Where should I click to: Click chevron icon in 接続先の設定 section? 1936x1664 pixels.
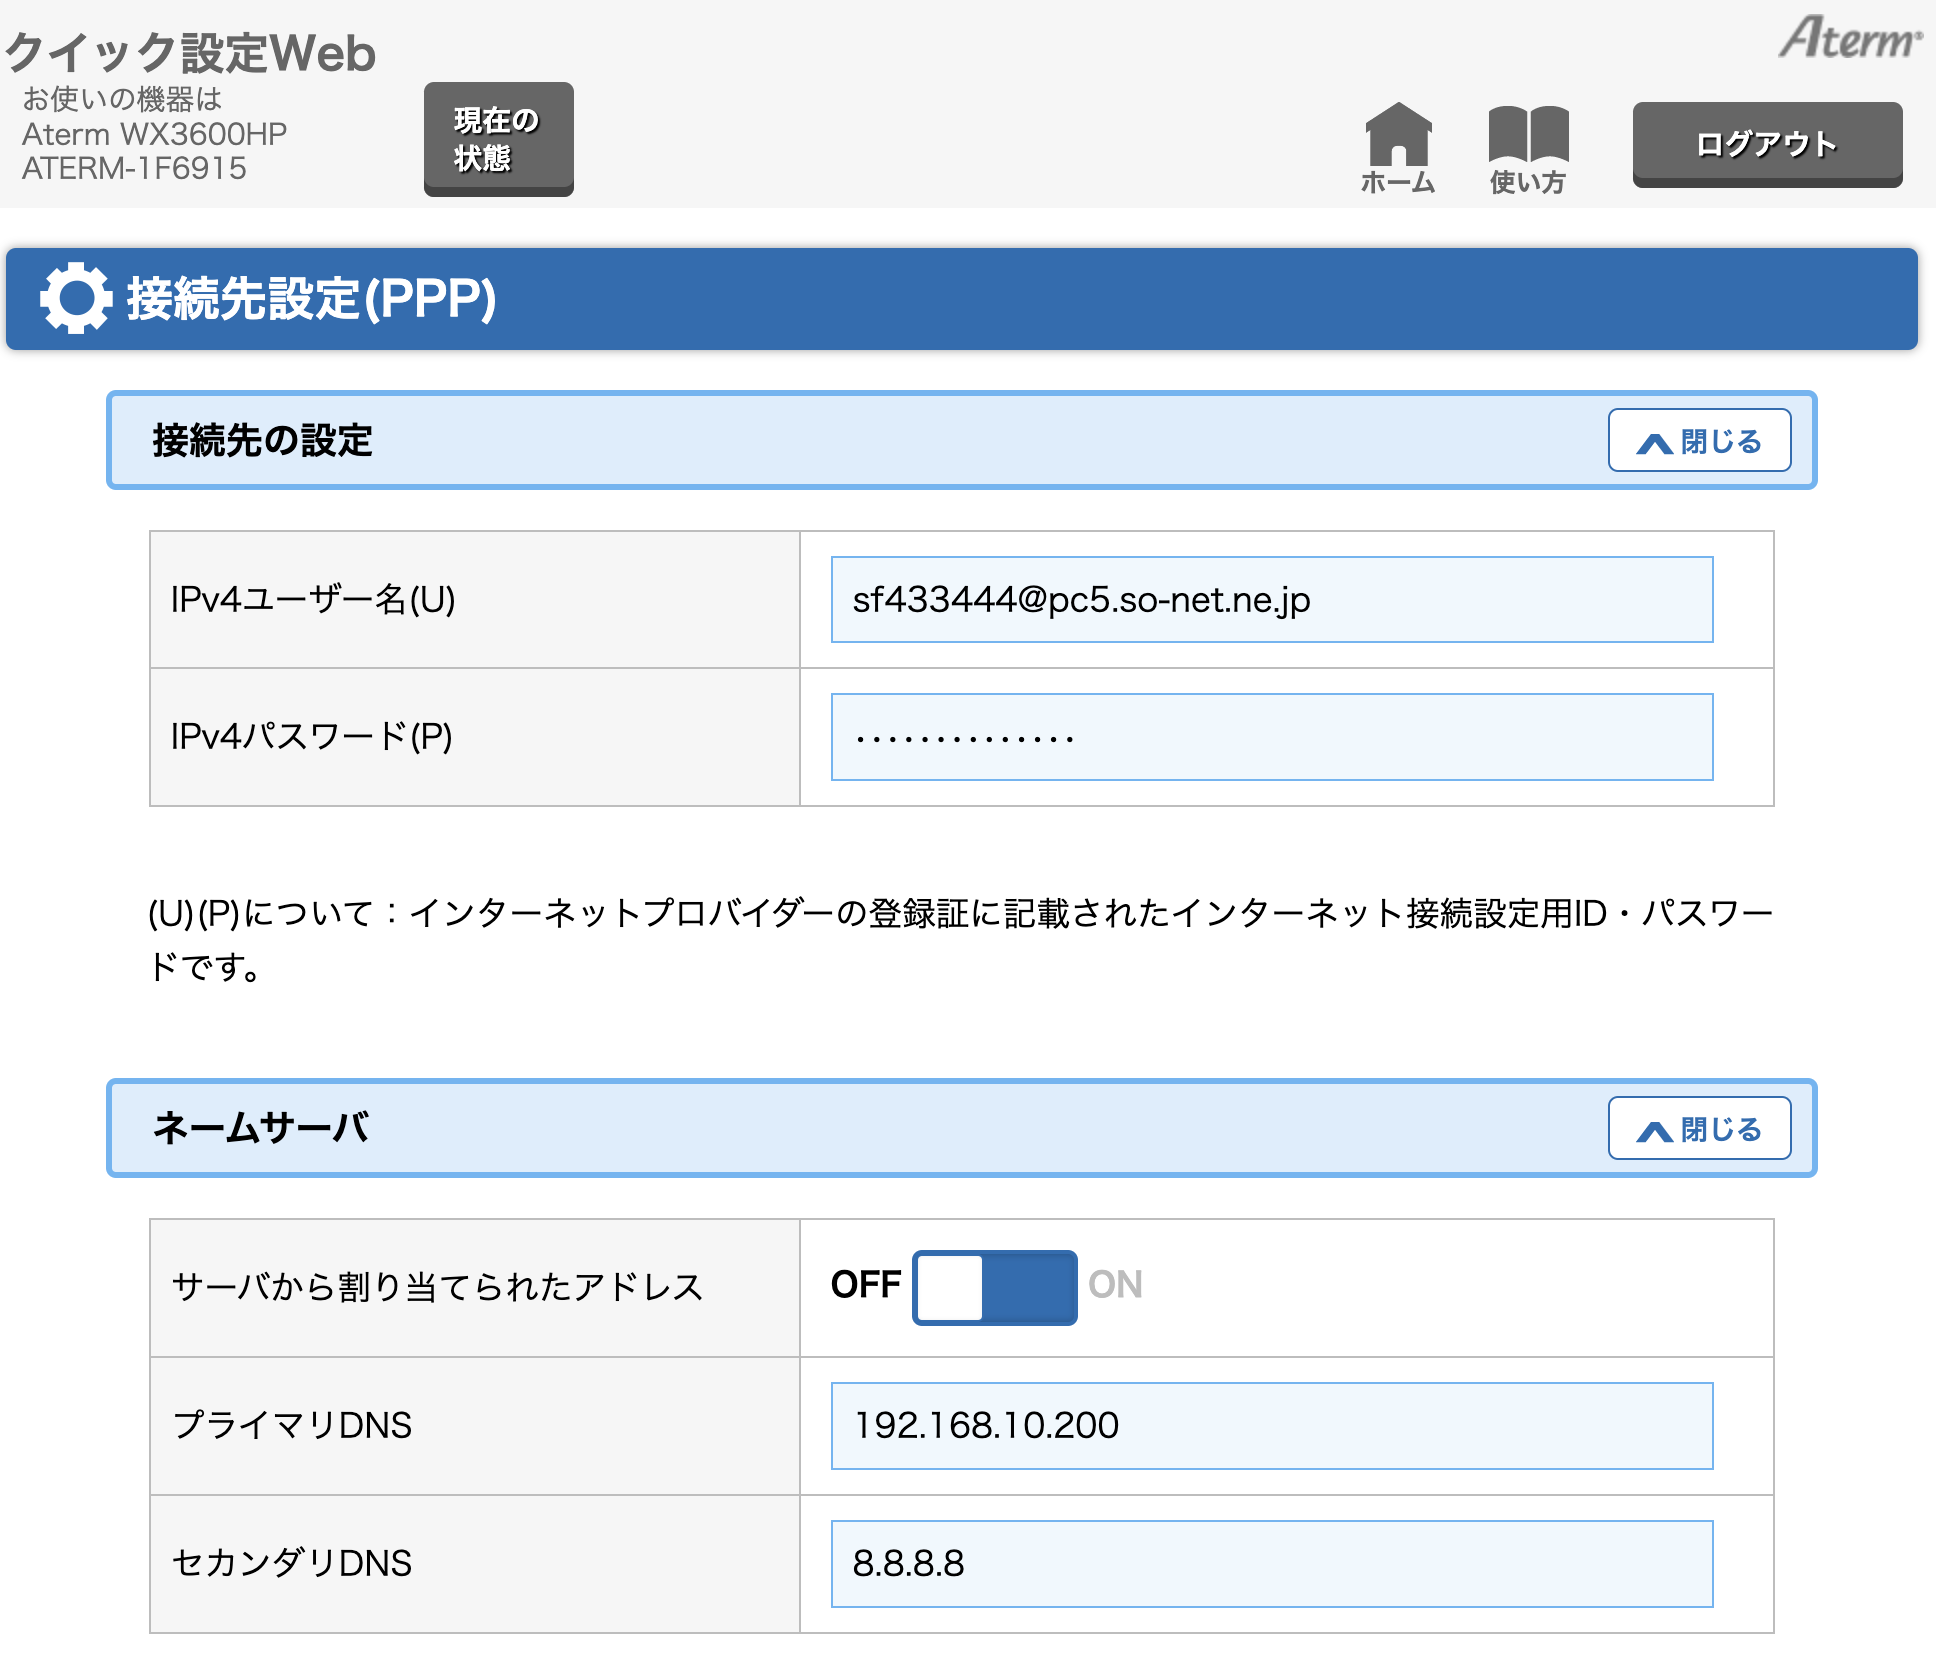pos(1654,443)
